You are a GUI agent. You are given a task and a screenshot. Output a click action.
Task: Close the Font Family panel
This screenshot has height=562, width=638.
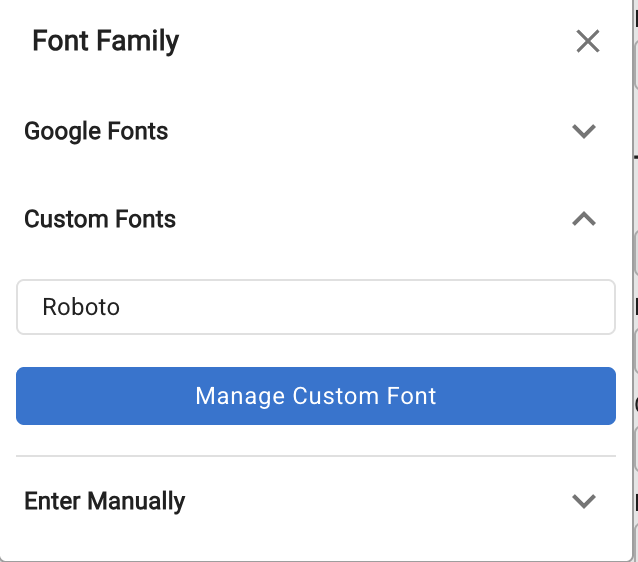tap(588, 41)
